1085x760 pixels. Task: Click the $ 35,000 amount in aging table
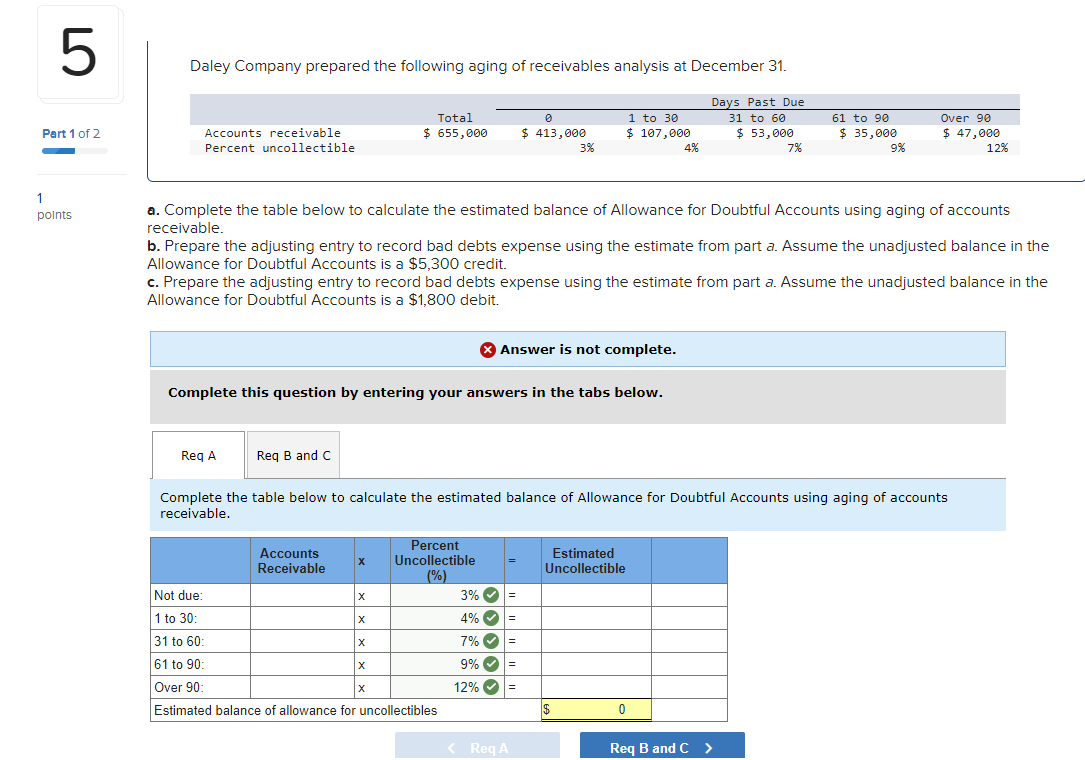[868, 133]
